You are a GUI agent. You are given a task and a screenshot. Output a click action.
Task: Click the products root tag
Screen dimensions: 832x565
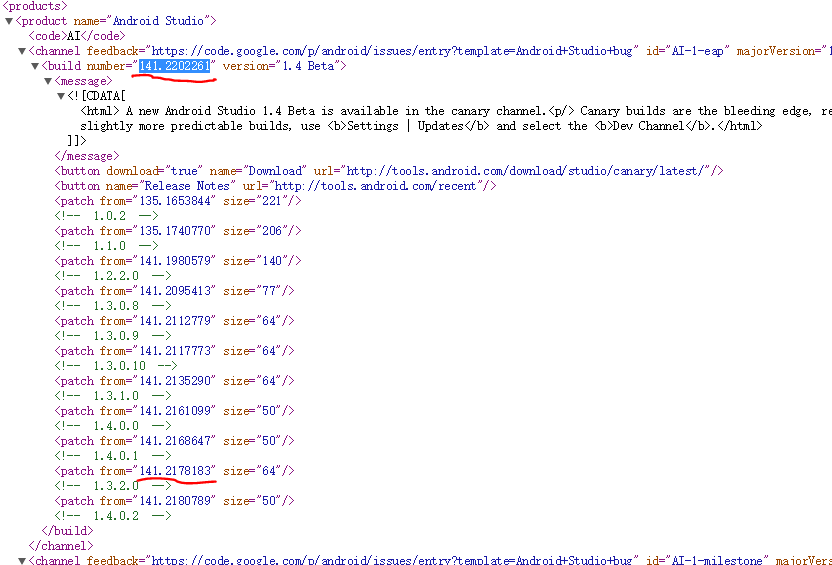[35, 6]
